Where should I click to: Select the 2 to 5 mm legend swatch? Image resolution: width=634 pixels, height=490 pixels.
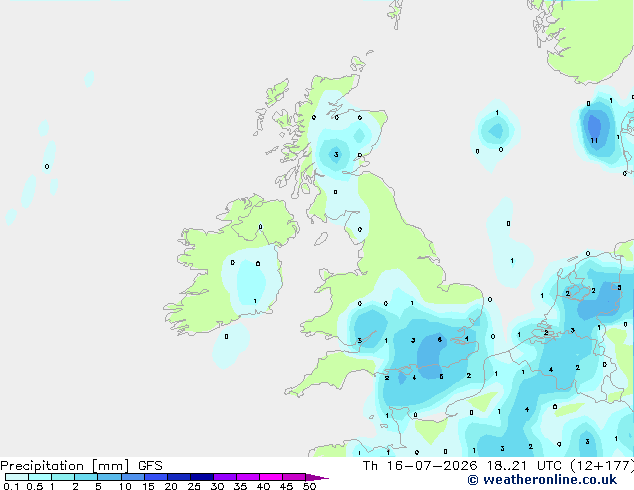(x=86, y=477)
